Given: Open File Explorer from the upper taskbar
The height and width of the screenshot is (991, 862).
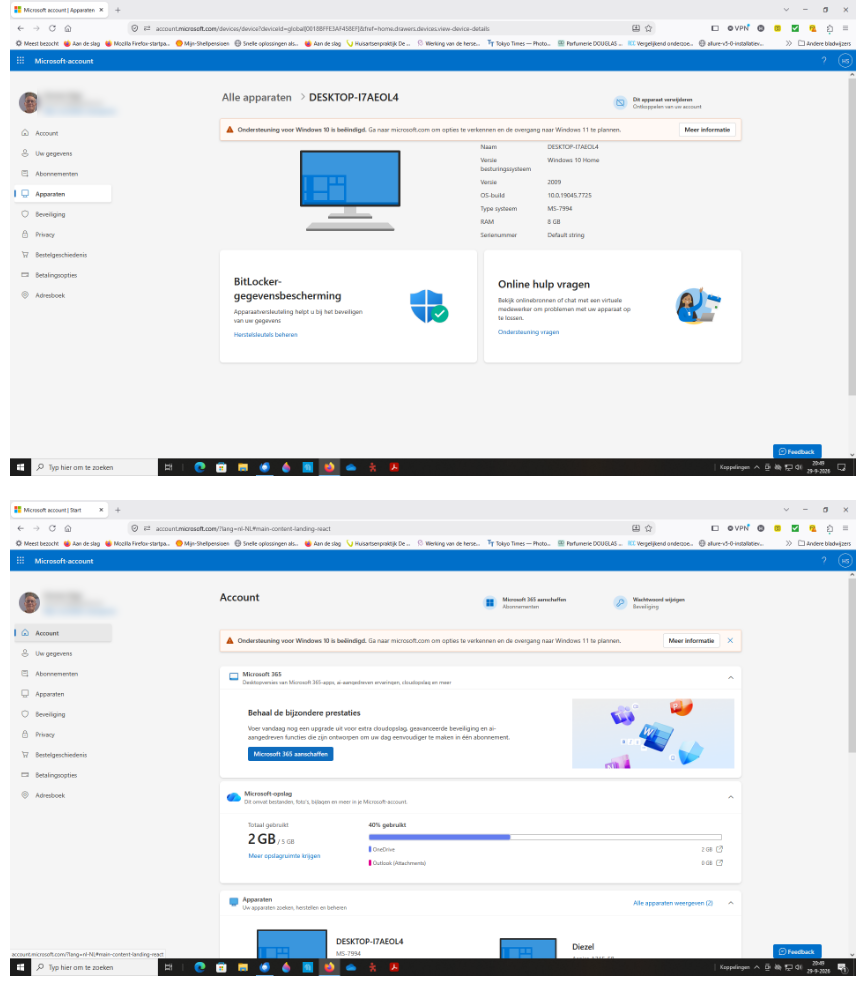Looking at the screenshot, I should (243, 467).
